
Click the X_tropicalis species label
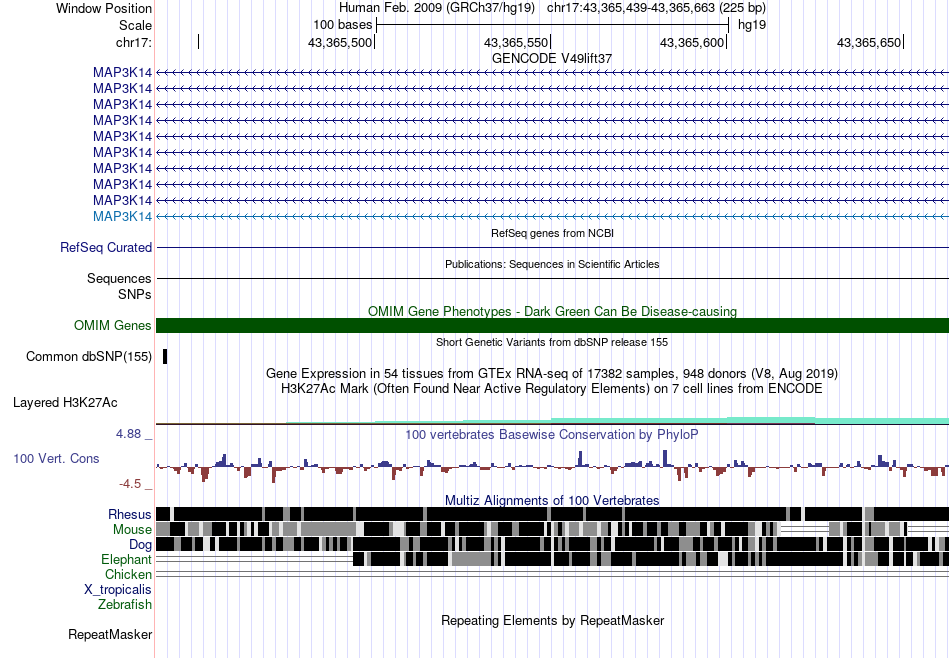coord(118,590)
